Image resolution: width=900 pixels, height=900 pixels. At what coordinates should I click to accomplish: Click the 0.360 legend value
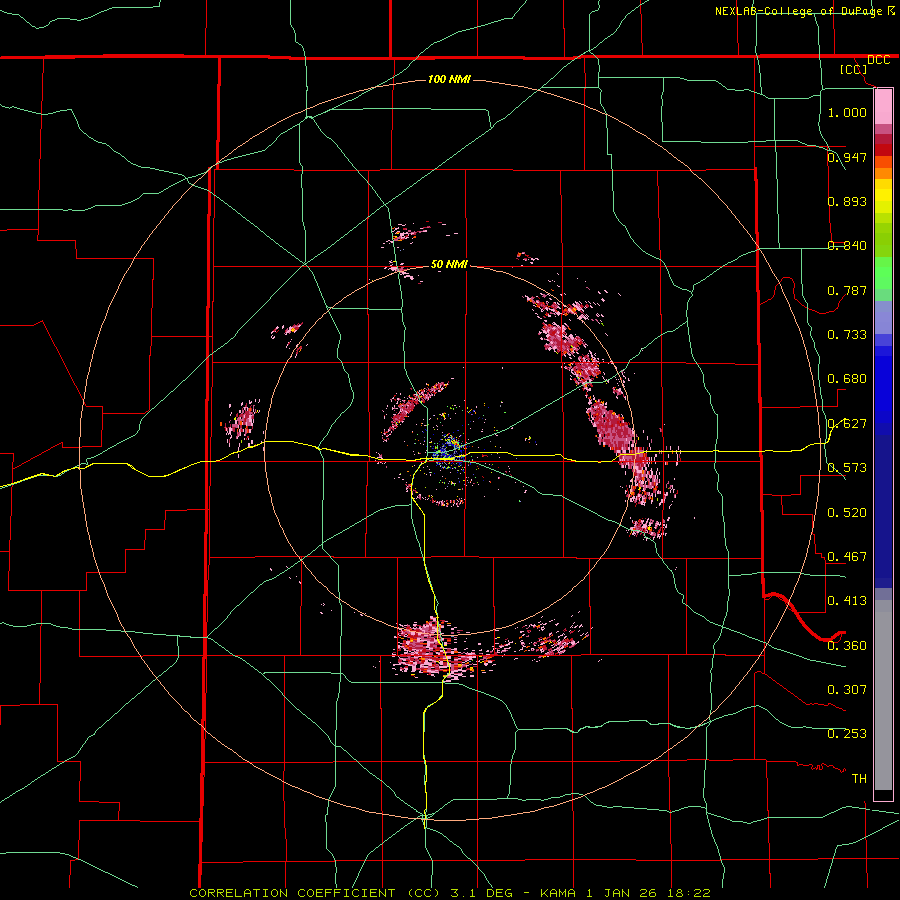pyautogui.click(x=847, y=645)
